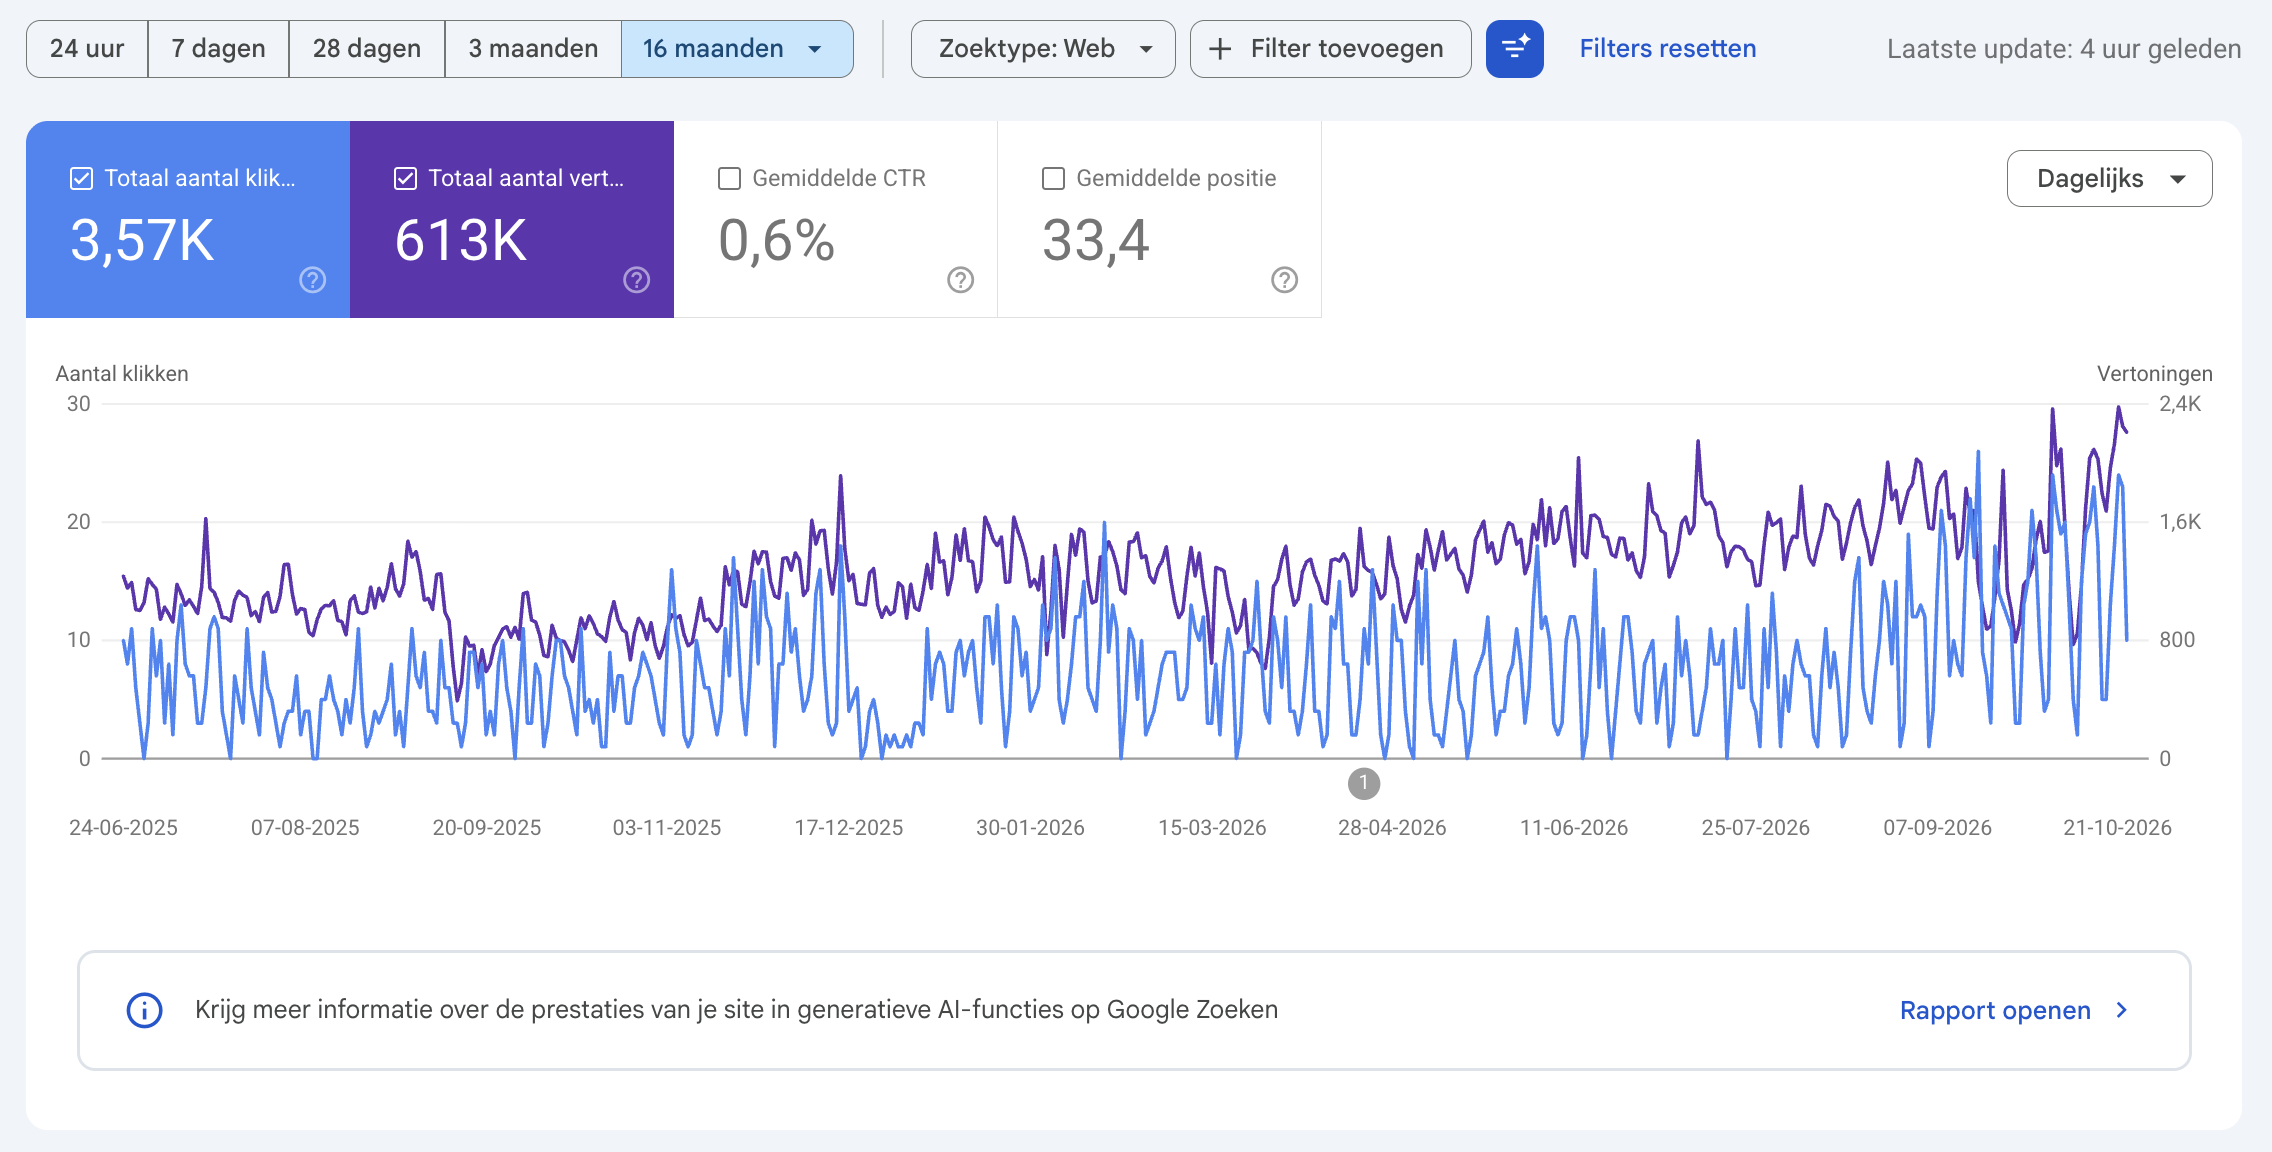Click the 24-06-2025 axis date label
Image resolution: width=2272 pixels, height=1152 pixels.
[x=123, y=828]
